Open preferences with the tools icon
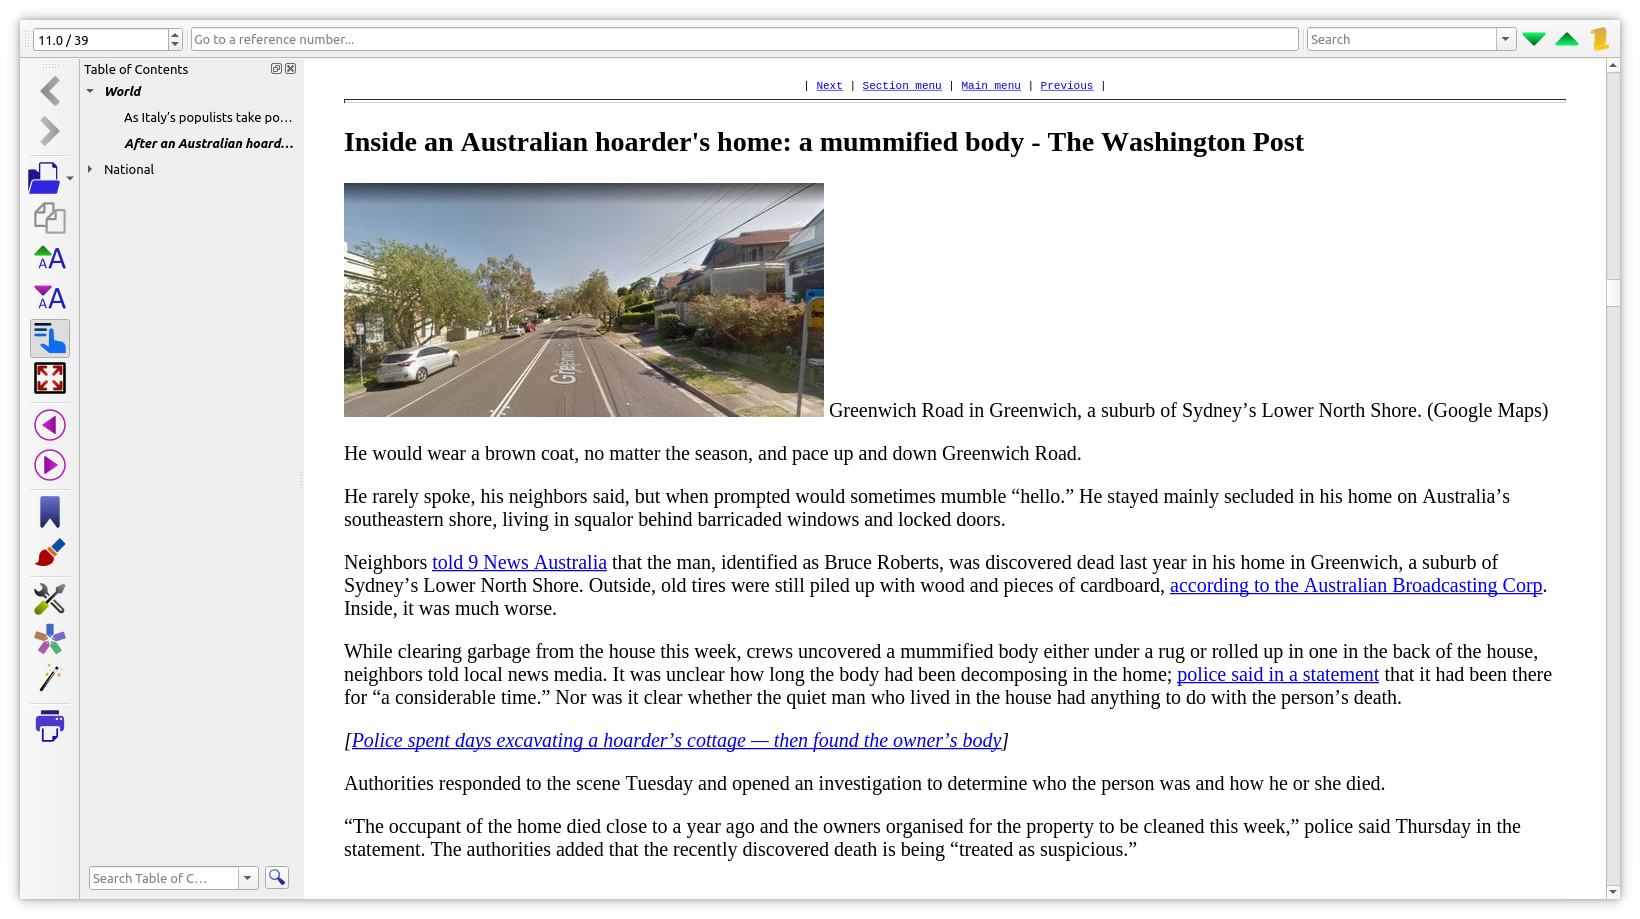 pos(50,599)
